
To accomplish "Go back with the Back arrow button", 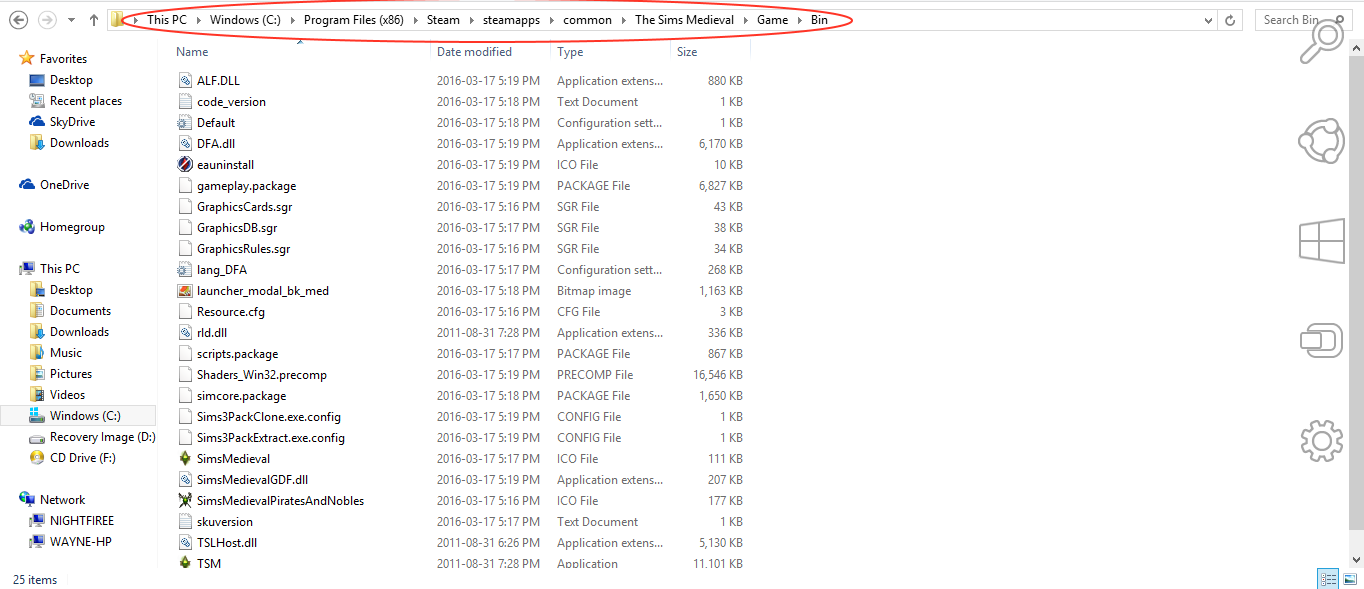I will (x=19, y=20).
